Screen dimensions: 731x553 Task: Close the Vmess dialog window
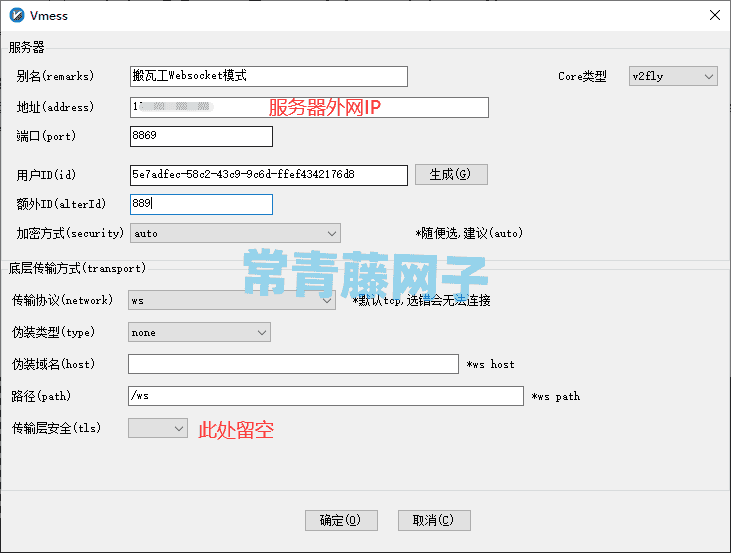click(x=715, y=15)
